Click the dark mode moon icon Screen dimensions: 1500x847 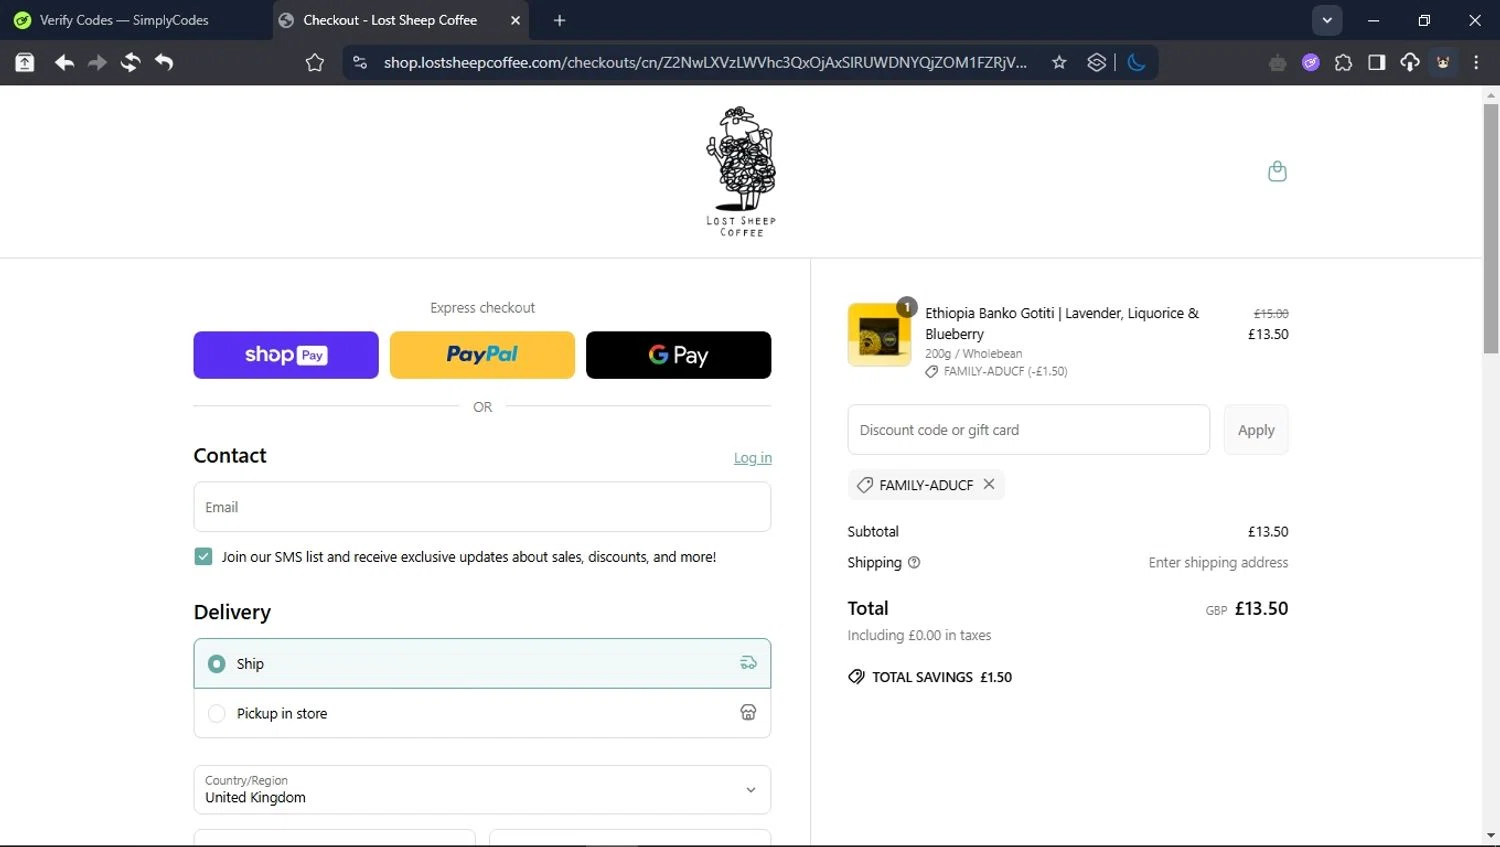point(1136,62)
